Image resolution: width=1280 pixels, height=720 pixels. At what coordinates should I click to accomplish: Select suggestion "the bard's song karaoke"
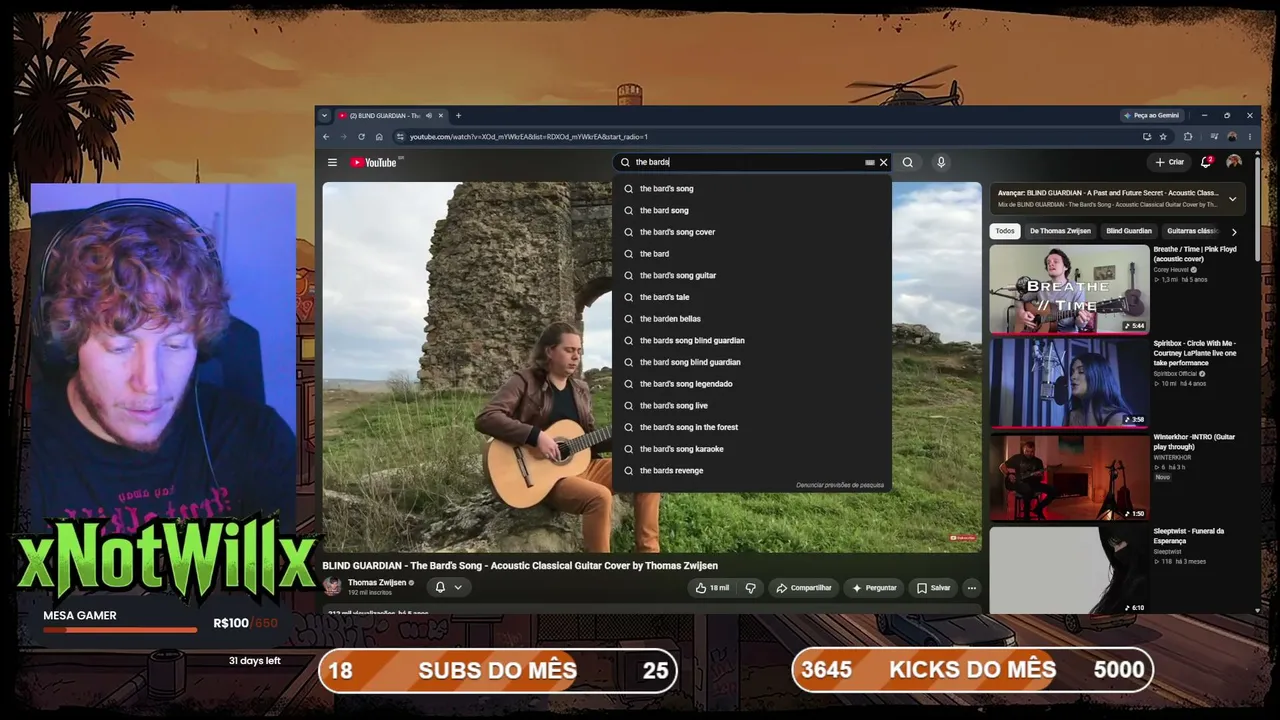pyautogui.click(x=751, y=449)
